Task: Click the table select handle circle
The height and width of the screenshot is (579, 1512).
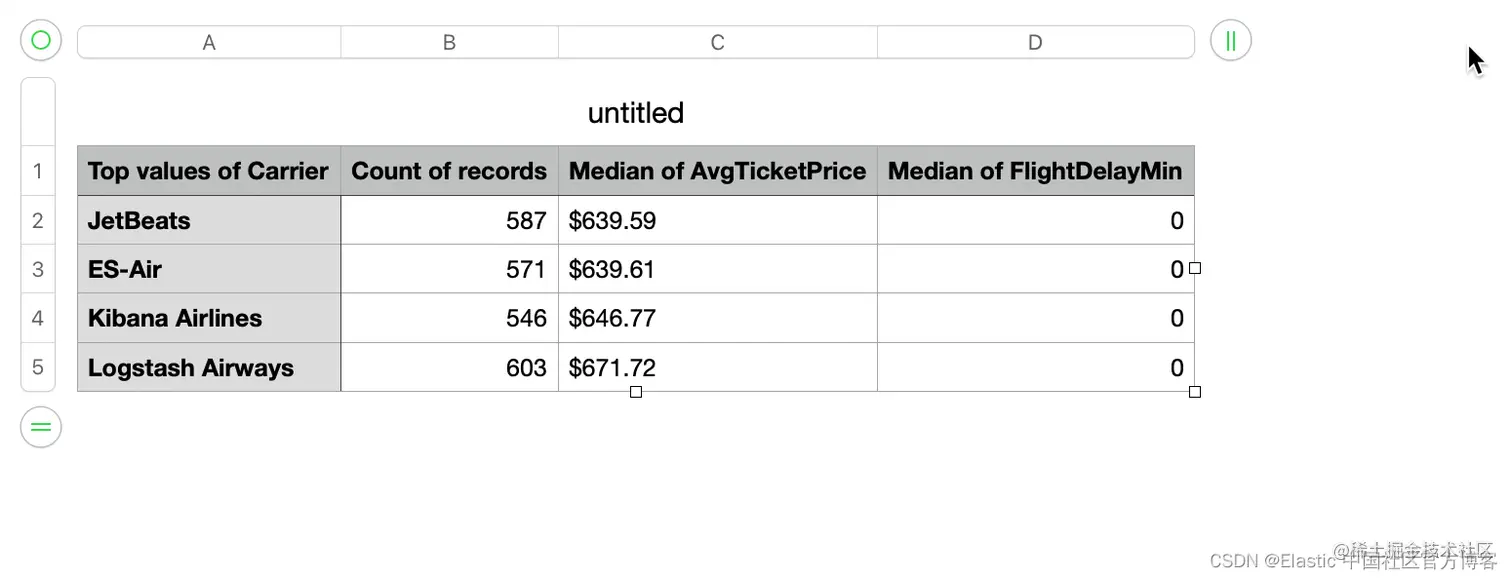Action: click(41, 41)
